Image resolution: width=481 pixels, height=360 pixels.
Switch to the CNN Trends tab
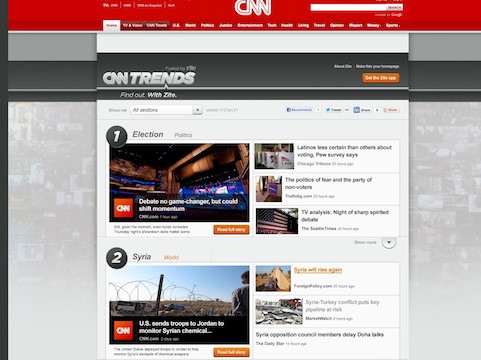pos(157,25)
